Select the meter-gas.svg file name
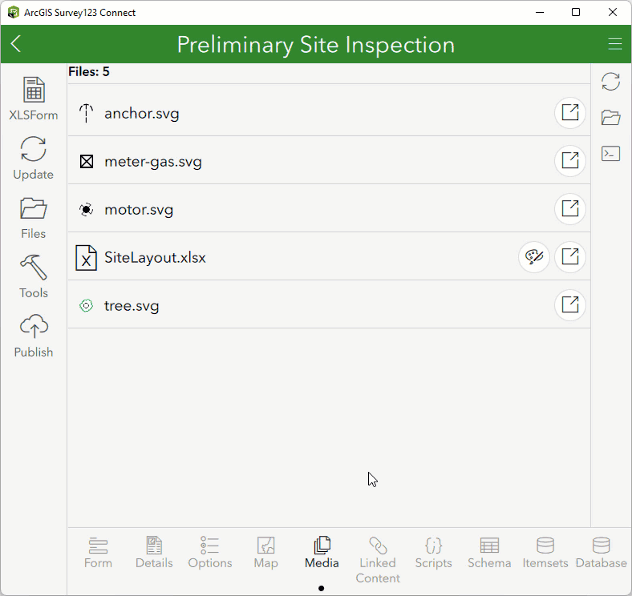The image size is (632, 596). pos(153,162)
